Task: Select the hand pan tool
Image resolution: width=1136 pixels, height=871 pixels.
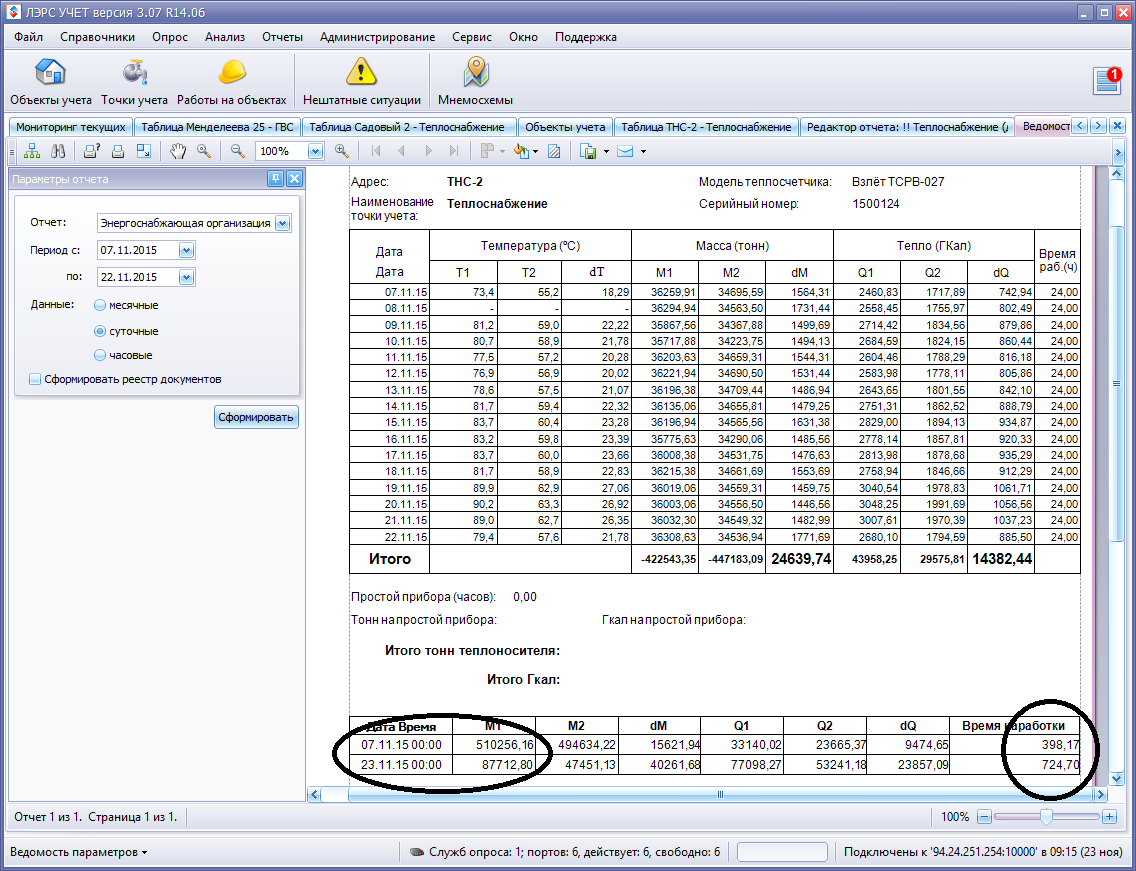Action: pyautogui.click(x=178, y=151)
